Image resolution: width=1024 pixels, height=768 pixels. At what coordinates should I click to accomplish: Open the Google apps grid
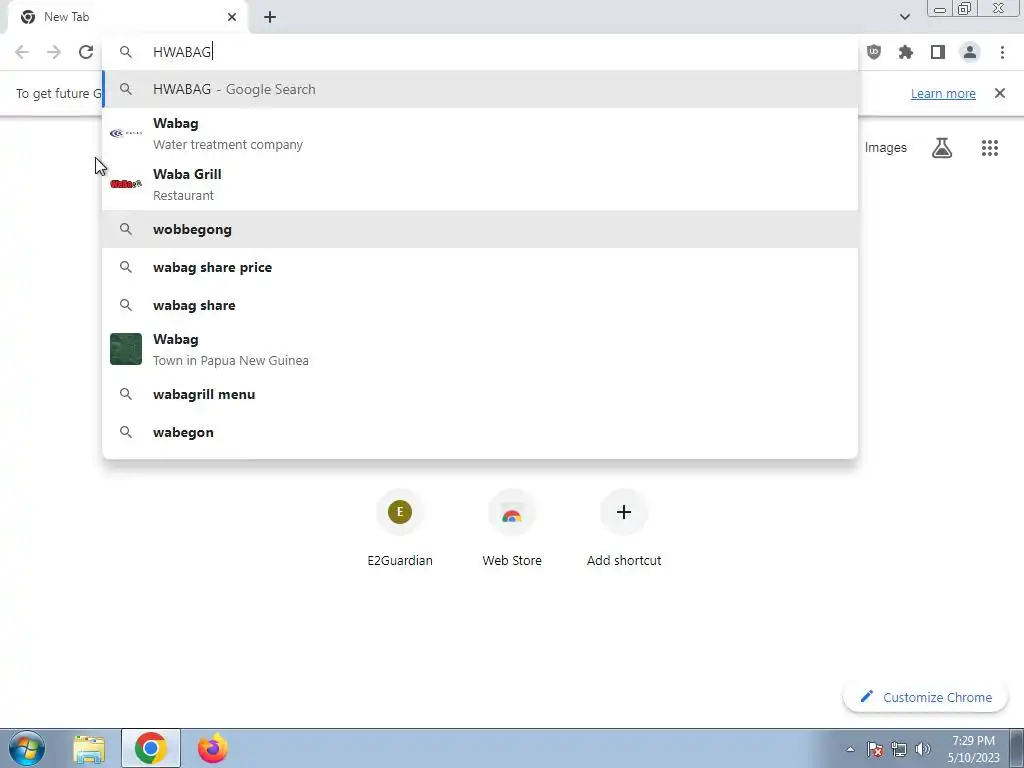[990, 148]
